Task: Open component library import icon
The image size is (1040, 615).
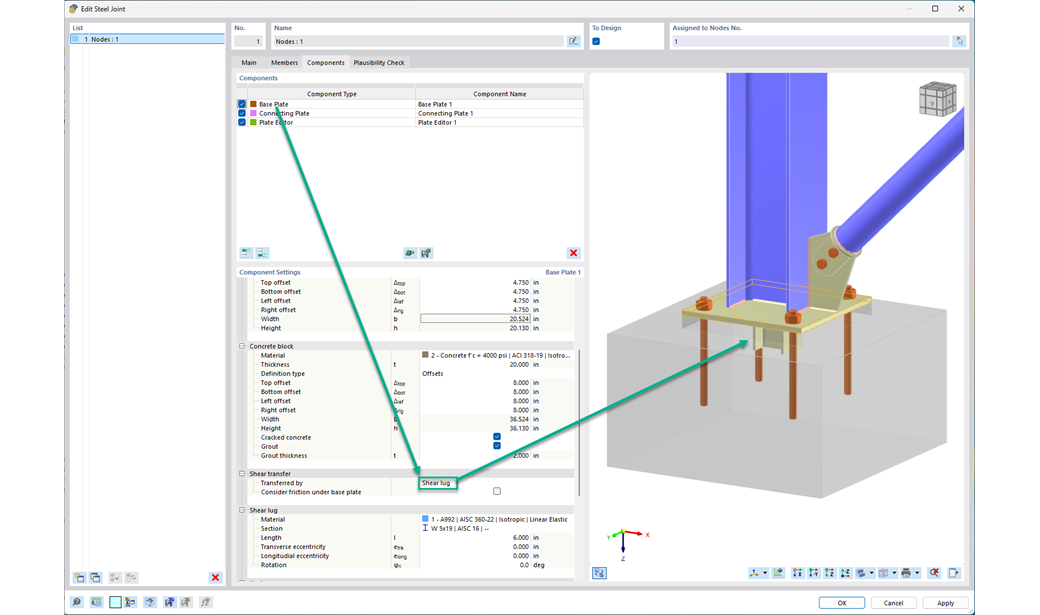Action: point(410,253)
